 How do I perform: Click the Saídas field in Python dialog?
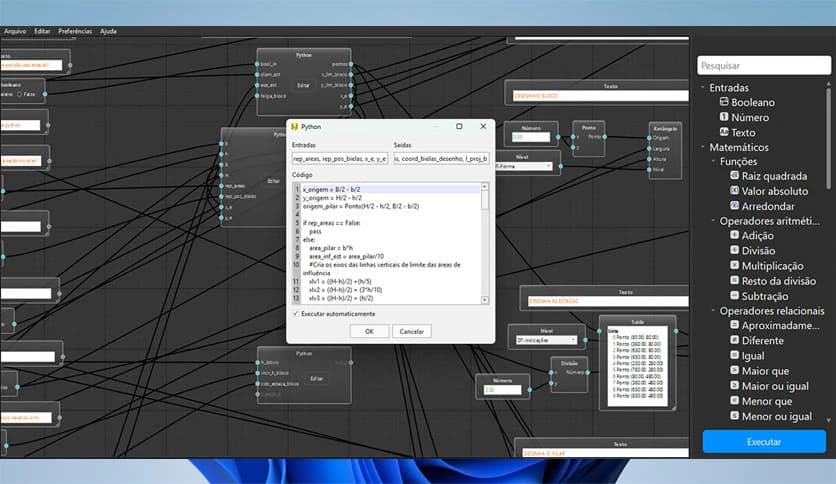[441, 159]
